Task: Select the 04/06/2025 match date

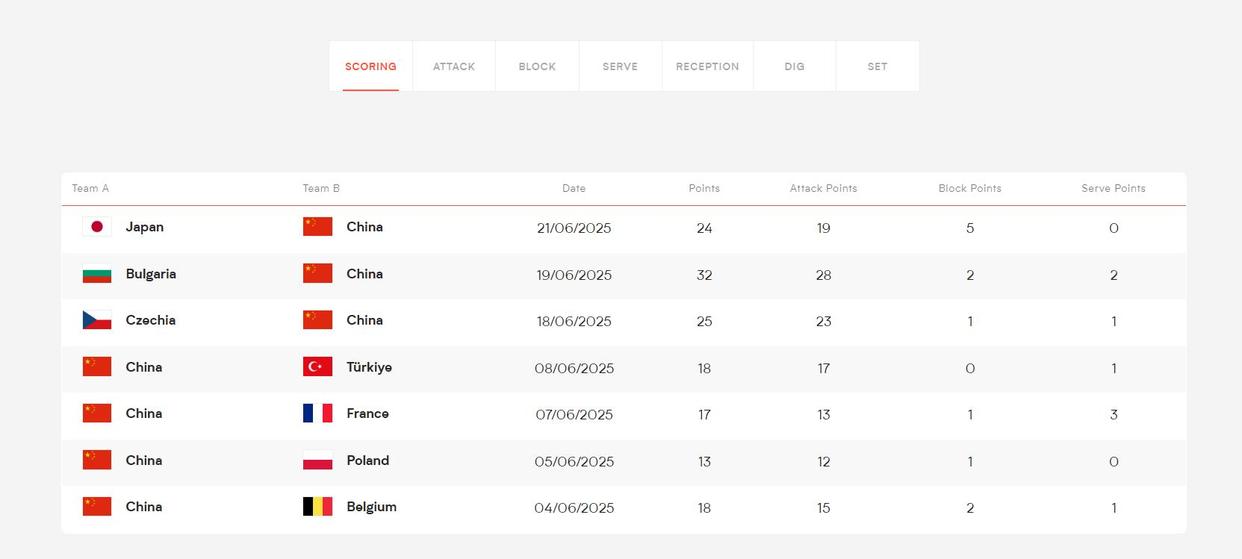Action: [x=574, y=508]
